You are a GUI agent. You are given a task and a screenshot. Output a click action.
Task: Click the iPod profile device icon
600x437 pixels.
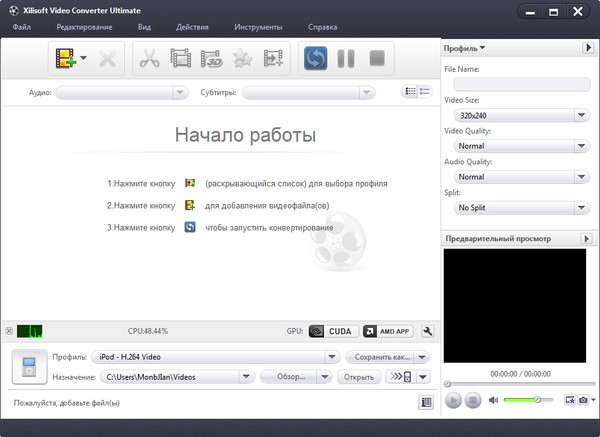(26, 367)
